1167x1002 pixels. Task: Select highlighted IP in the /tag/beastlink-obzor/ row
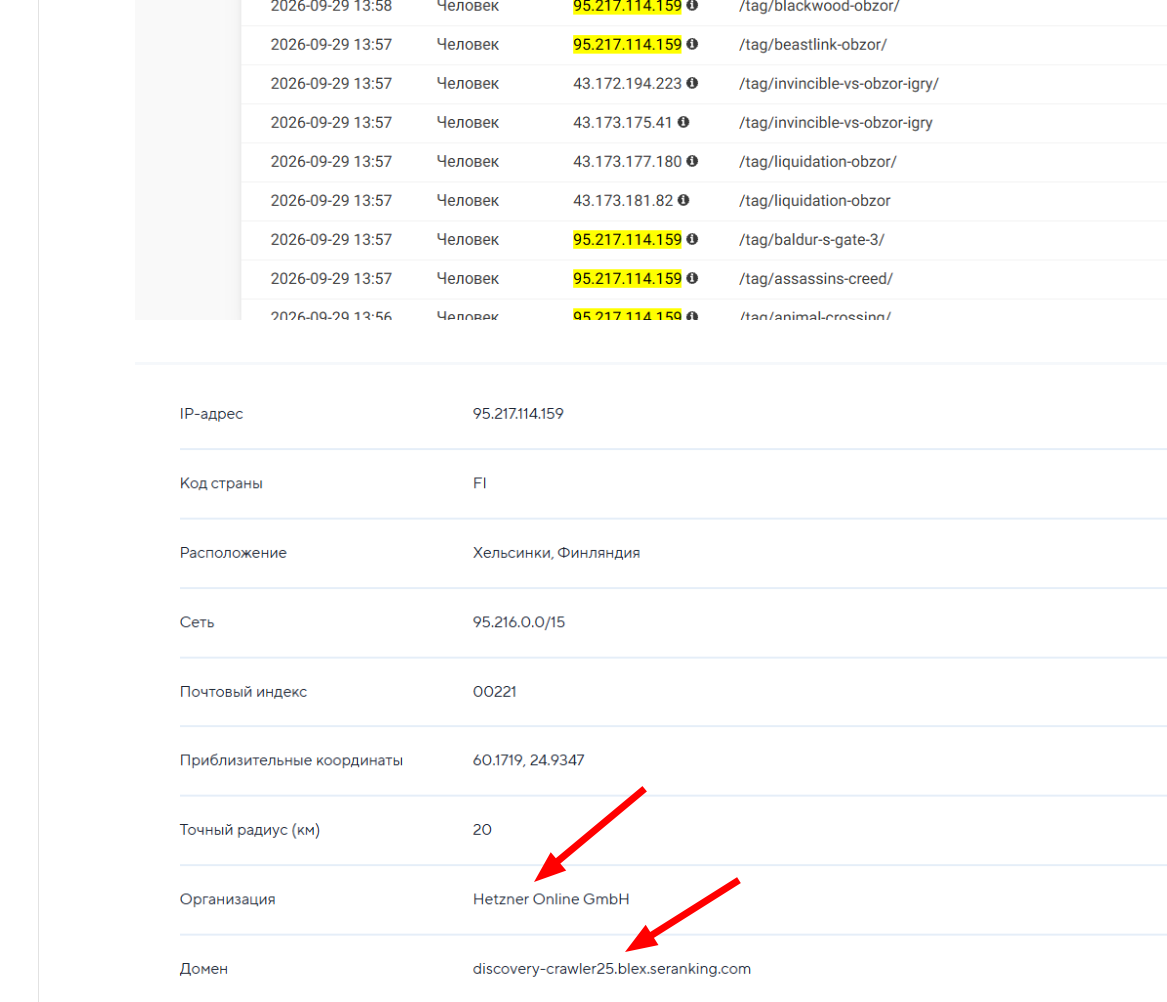627,45
